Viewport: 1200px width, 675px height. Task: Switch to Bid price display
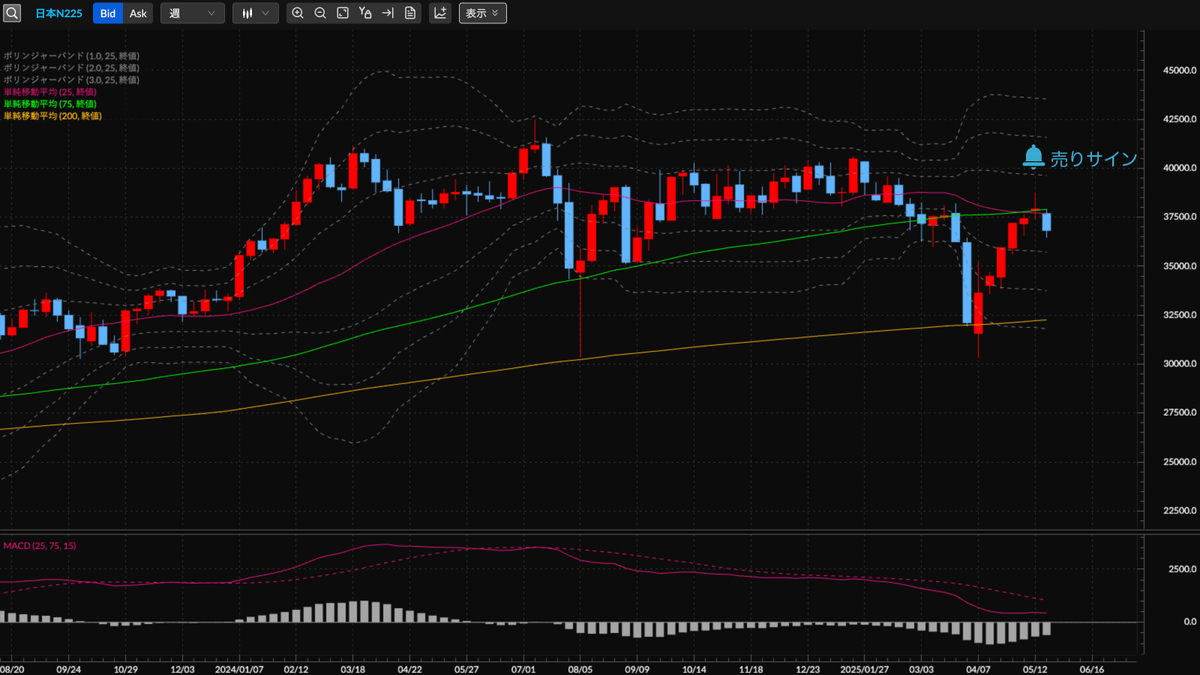coord(108,13)
